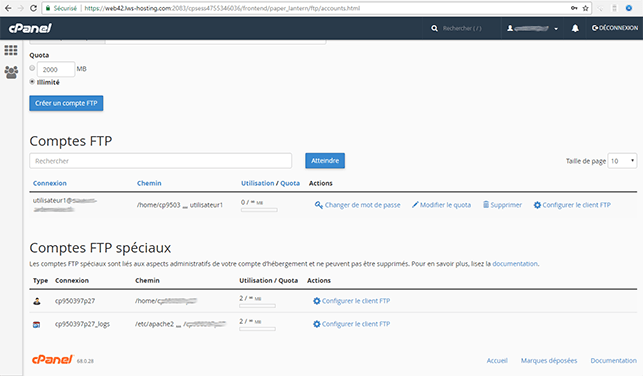Click the Comptes FTP spéciaux heading
The height and width of the screenshot is (376, 643).
tap(100, 248)
